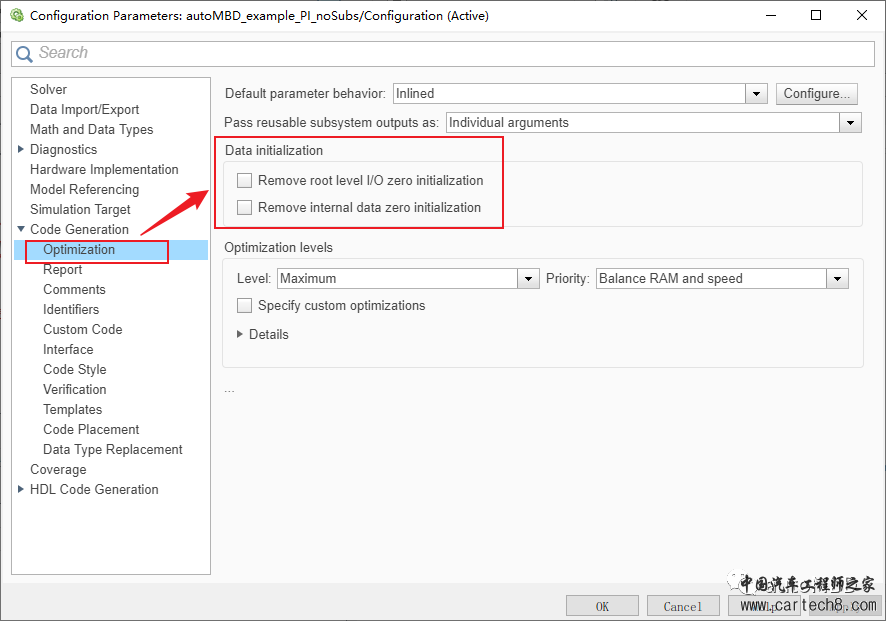Image resolution: width=886 pixels, height=621 pixels.
Task: Open the Report subpane
Action: (63, 270)
